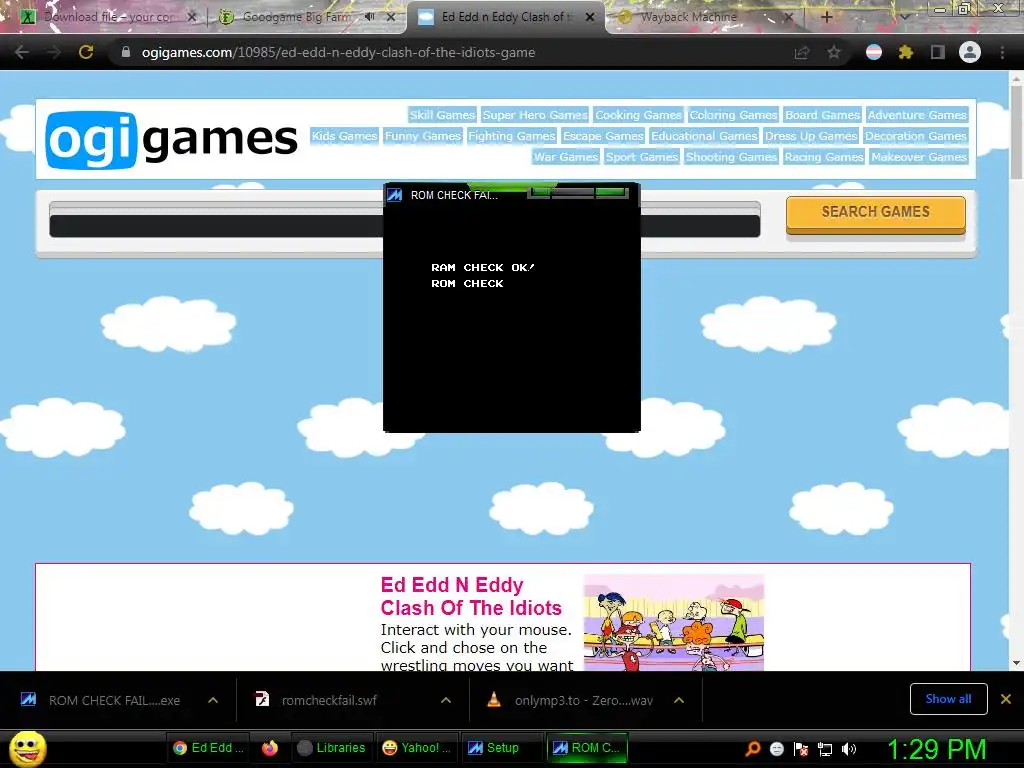The image size is (1024, 768).
Task: Open the smiley Start button
Action: pyautogui.click(x=27, y=748)
